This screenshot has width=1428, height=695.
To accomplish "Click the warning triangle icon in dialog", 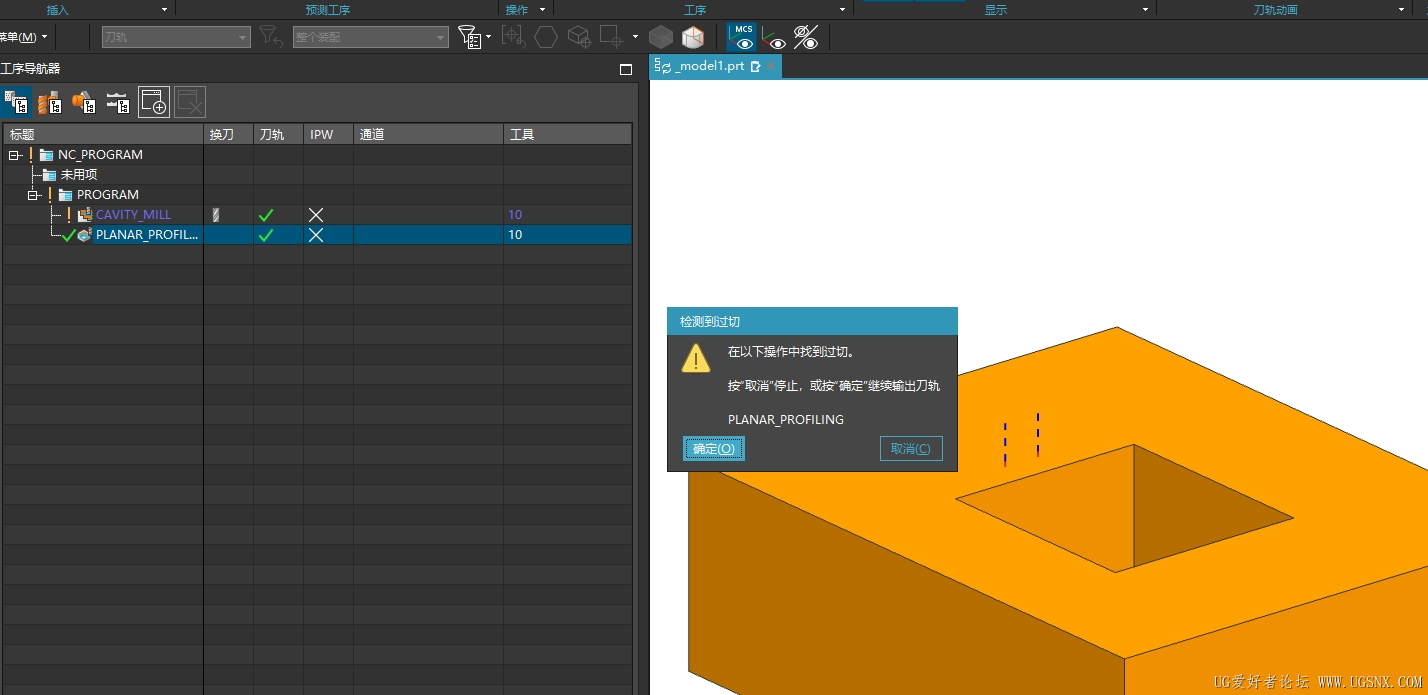I will coord(696,358).
